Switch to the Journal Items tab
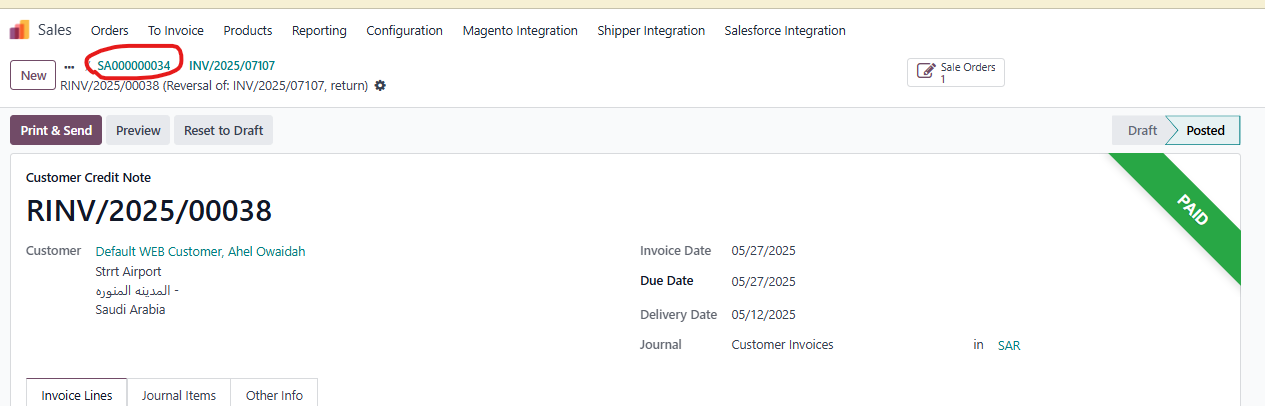 tap(179, 395)
